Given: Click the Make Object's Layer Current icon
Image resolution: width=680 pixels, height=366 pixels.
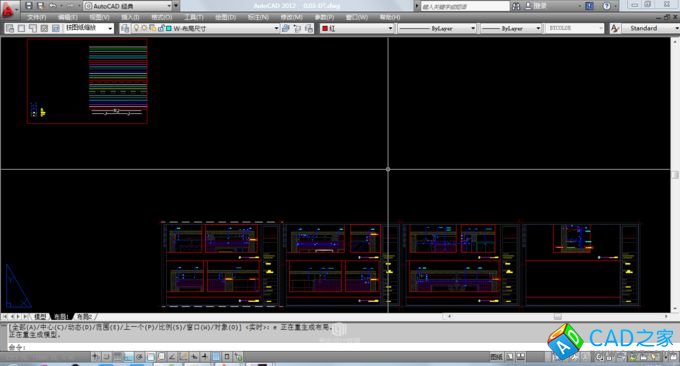Looking at the screenshot, I should (285, 28).
